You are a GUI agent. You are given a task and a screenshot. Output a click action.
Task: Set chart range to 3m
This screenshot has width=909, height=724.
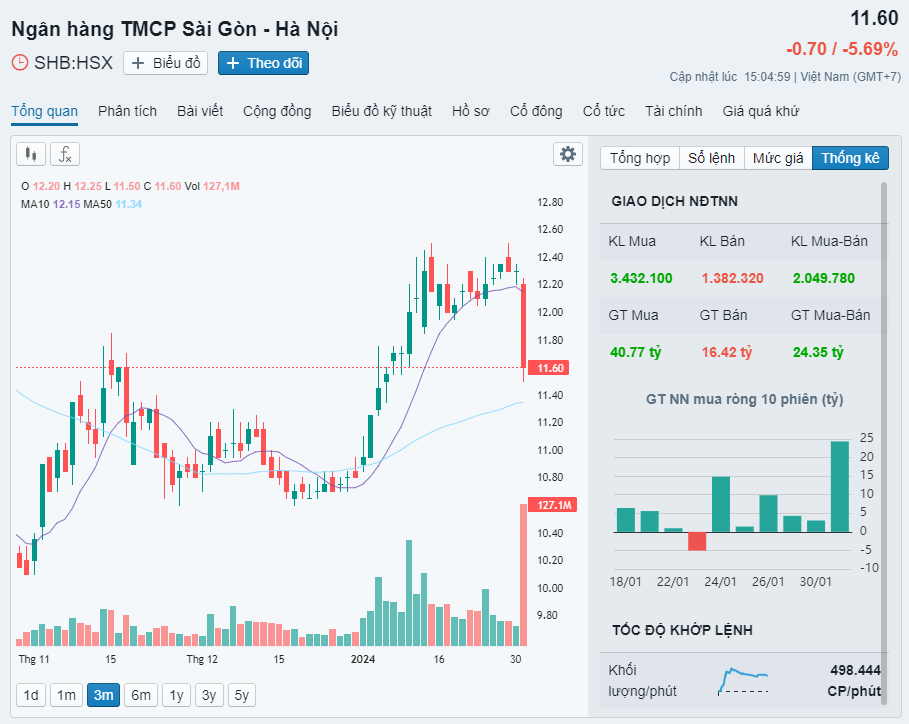tap(103, 695)
